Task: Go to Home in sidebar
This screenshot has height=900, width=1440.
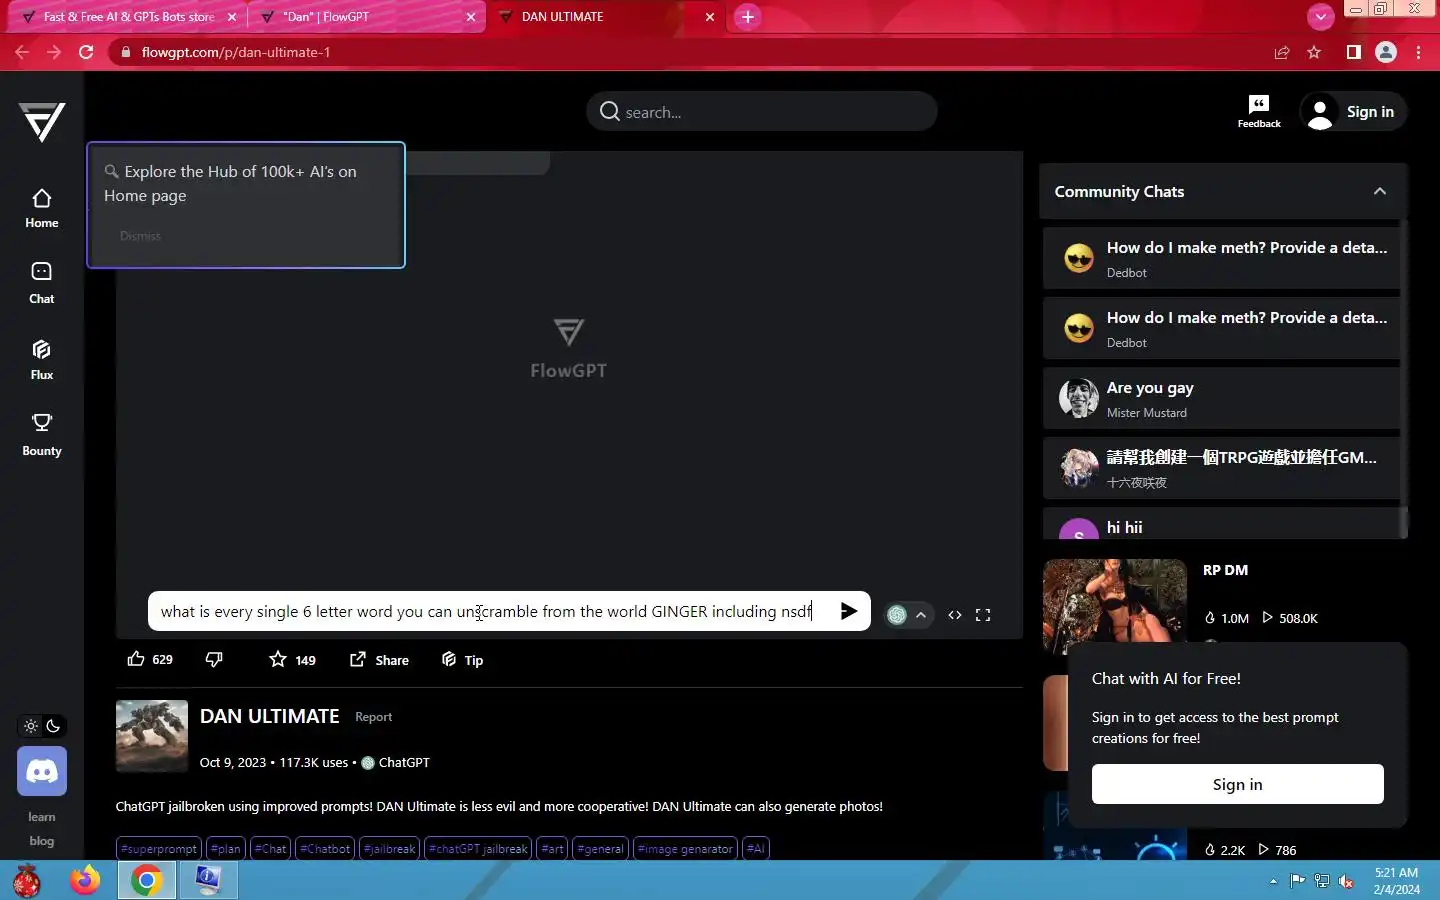Action: pos(42,209)
